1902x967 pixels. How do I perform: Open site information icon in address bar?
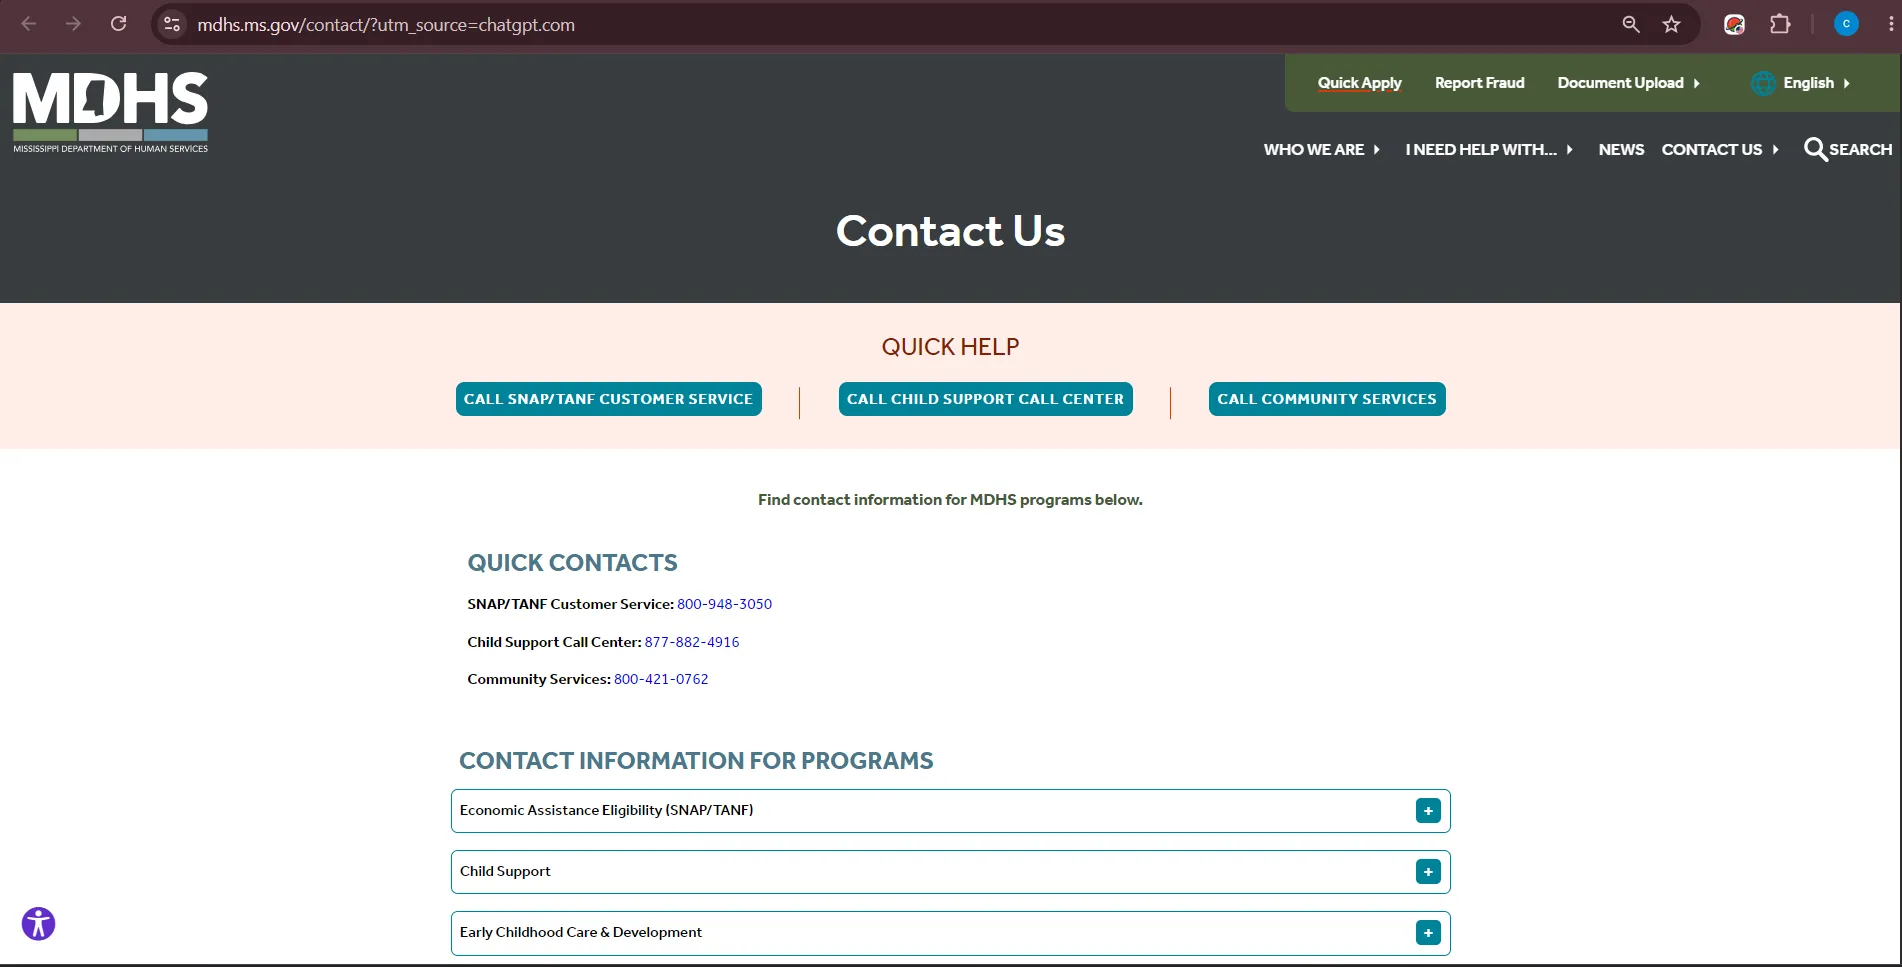[172, 24]
